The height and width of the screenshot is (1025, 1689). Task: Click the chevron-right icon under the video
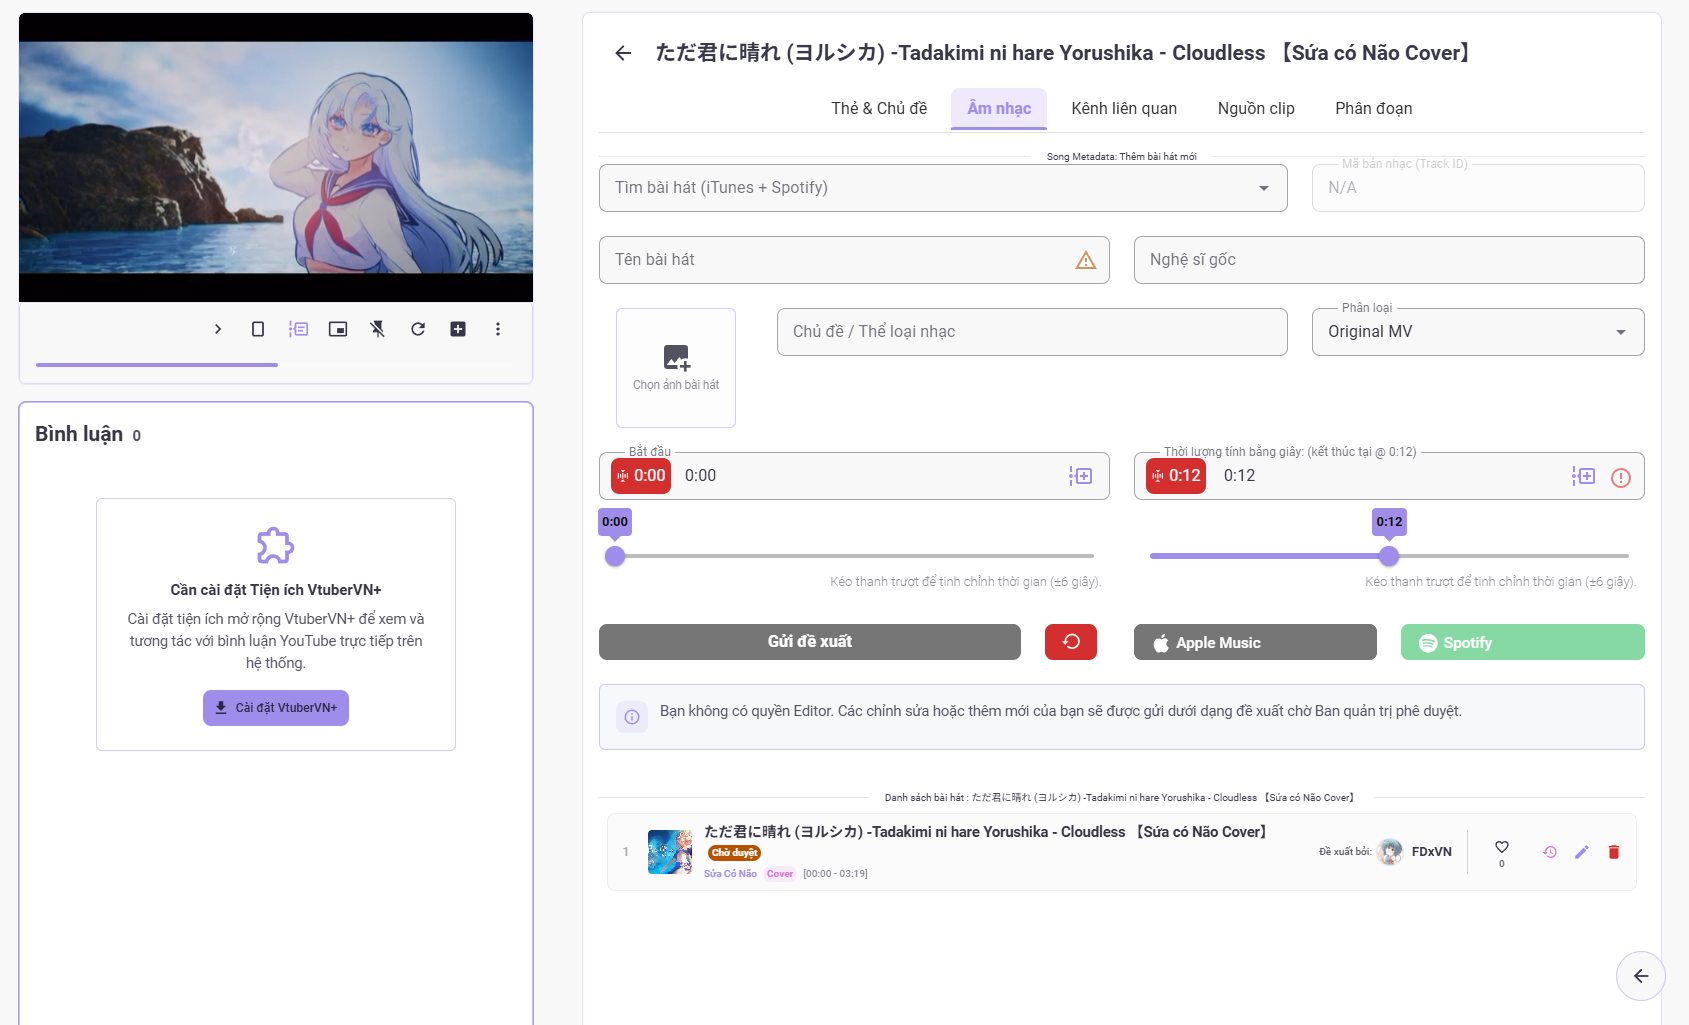click(x=218, y=329)
